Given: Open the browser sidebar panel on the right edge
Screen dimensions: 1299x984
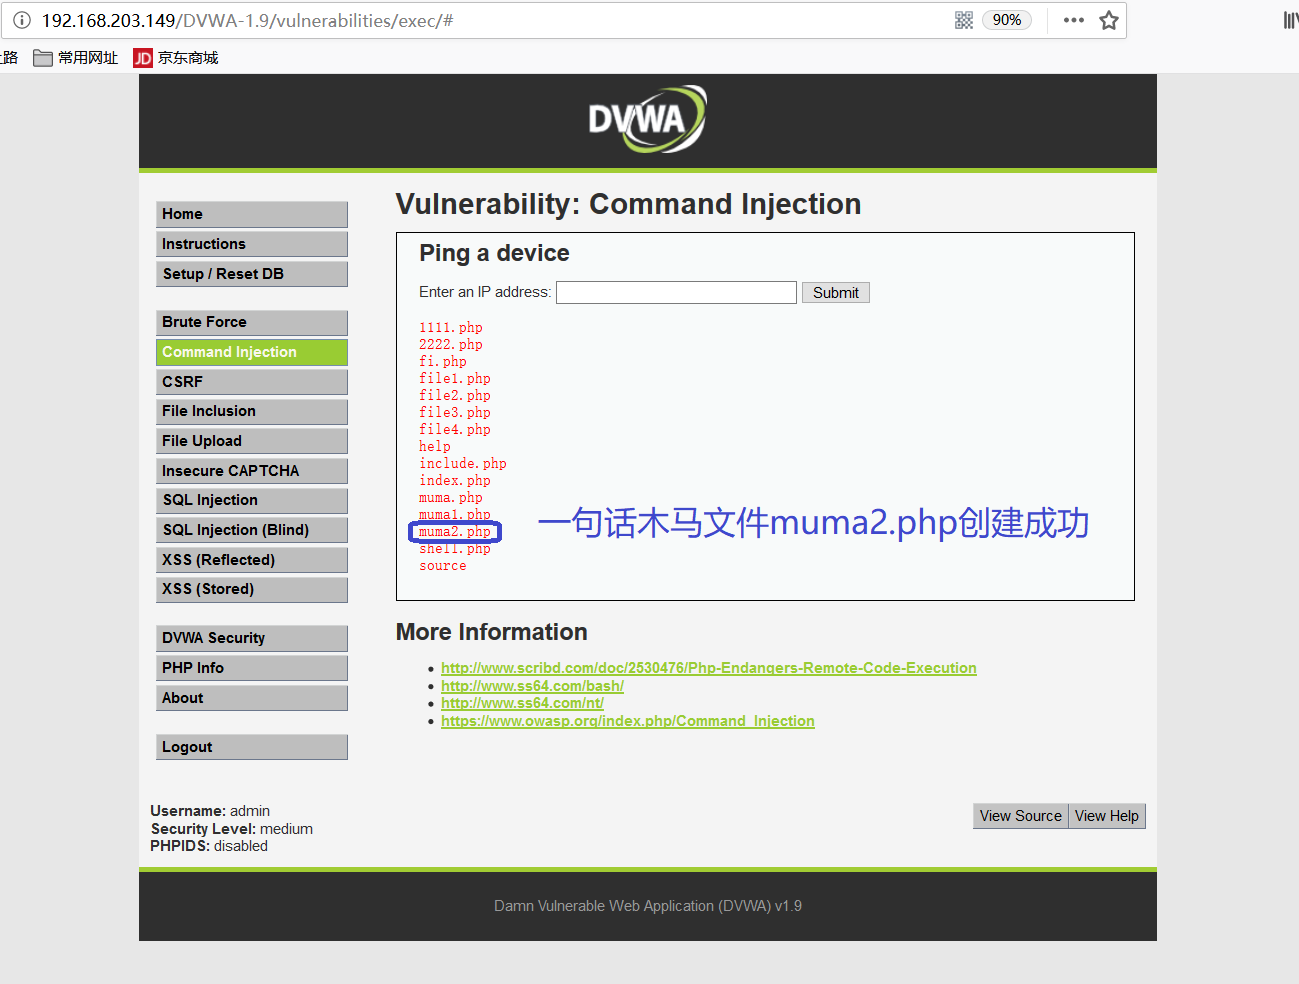Looking at the screenshot, I should 1290,19.
